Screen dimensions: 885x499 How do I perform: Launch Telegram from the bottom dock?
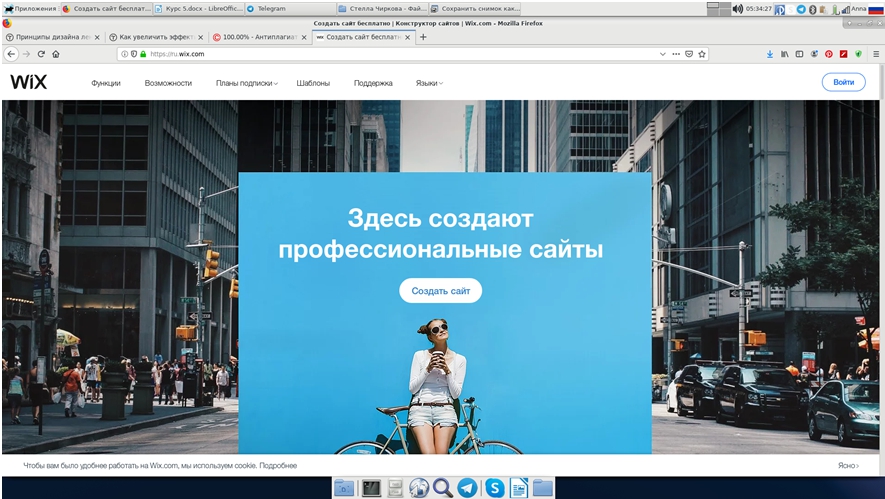click(467, 488)
